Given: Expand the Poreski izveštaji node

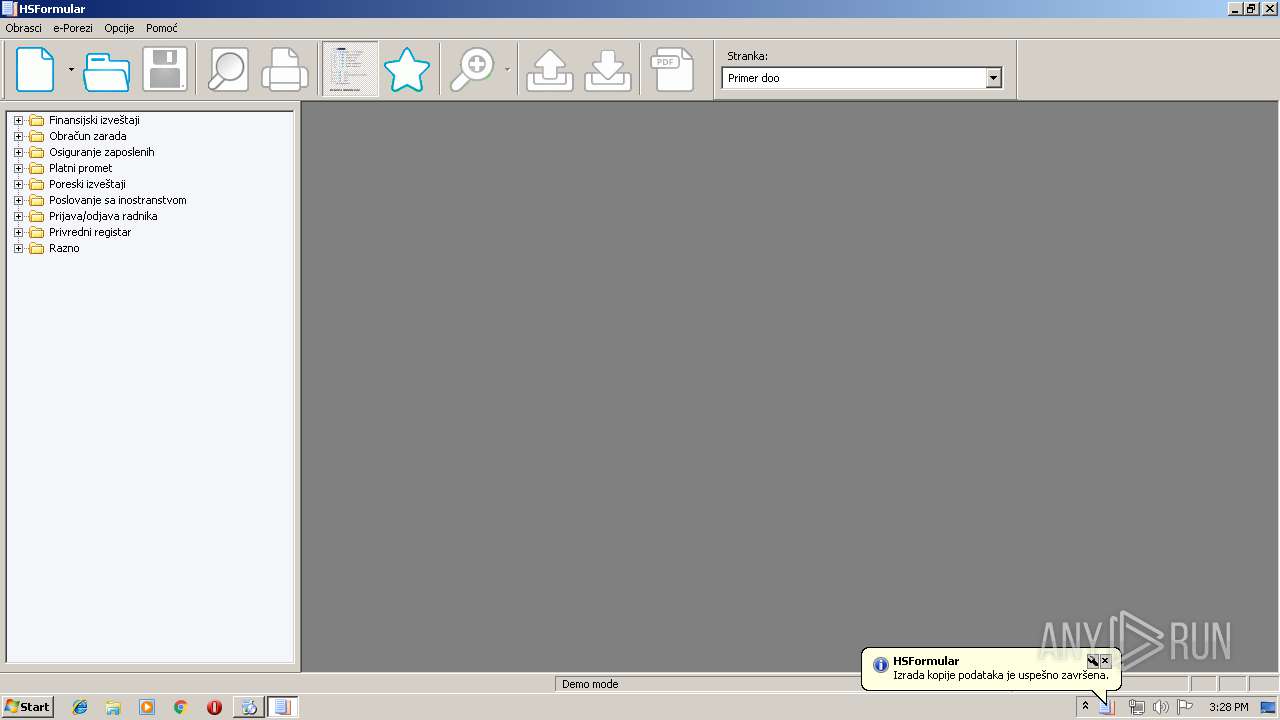Looking at the screenshot, I should pyautogui.click(x=18, y=184).
